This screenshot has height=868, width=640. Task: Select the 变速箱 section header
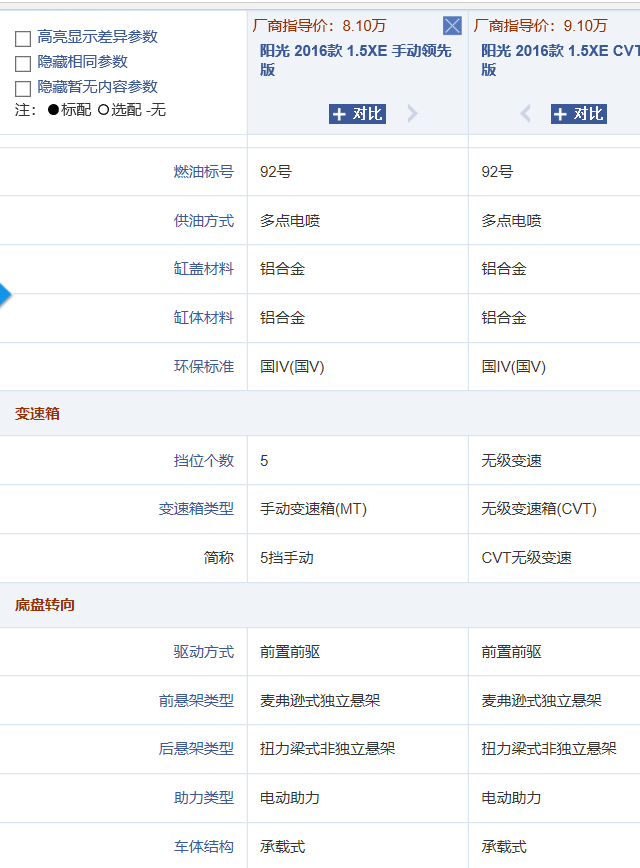pos(37,414)
